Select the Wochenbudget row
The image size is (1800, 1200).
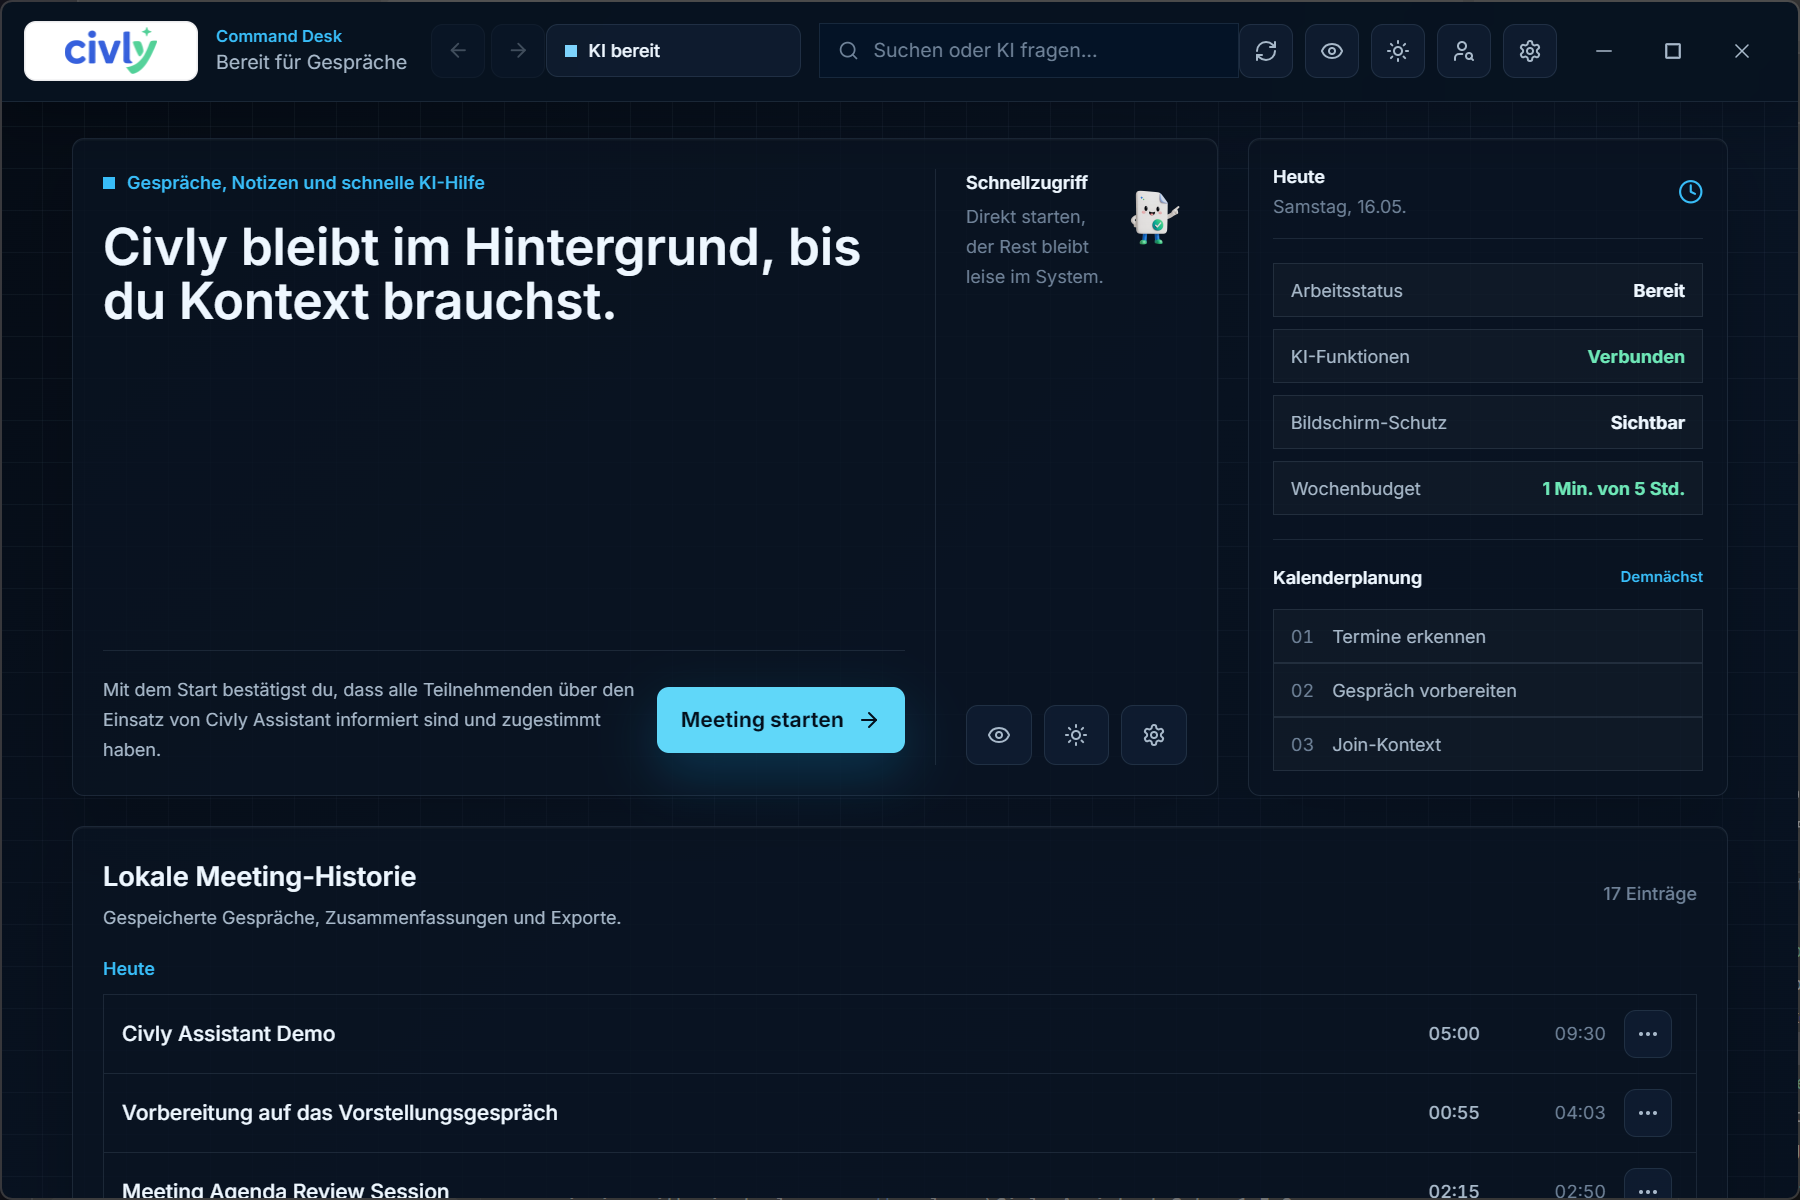click(x=1488, y=489)
